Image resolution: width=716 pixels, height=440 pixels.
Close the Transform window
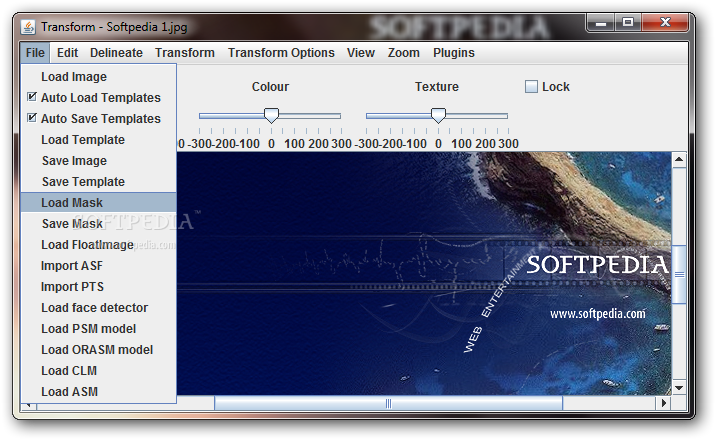click(x=665, y=23)
